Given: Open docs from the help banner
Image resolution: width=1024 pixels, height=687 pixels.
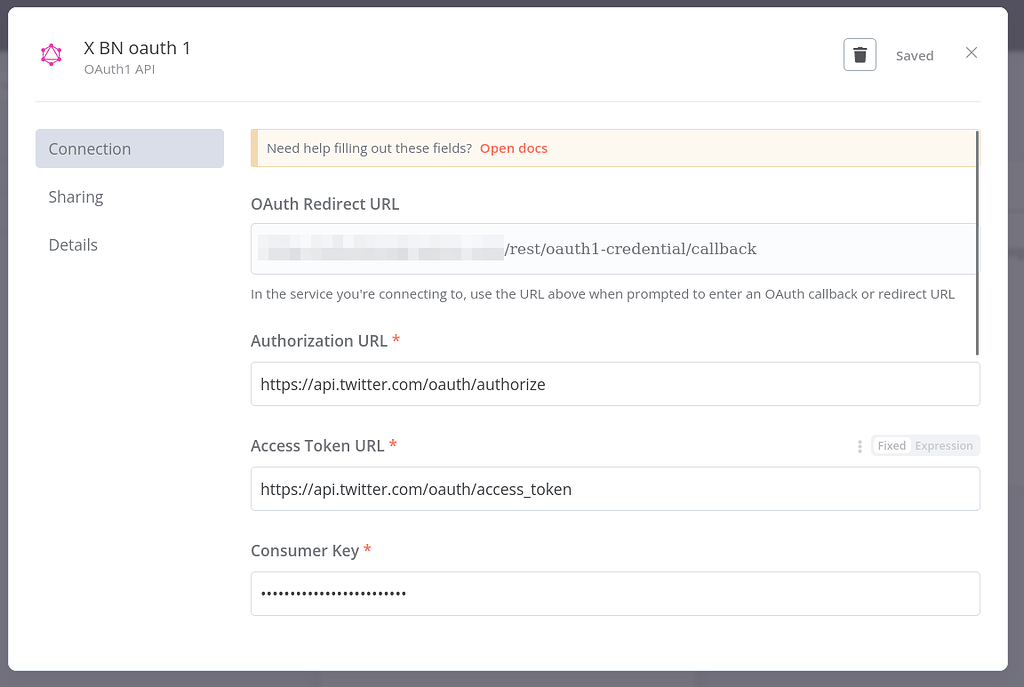Looking at the screenshot, I should click(513, 147).
